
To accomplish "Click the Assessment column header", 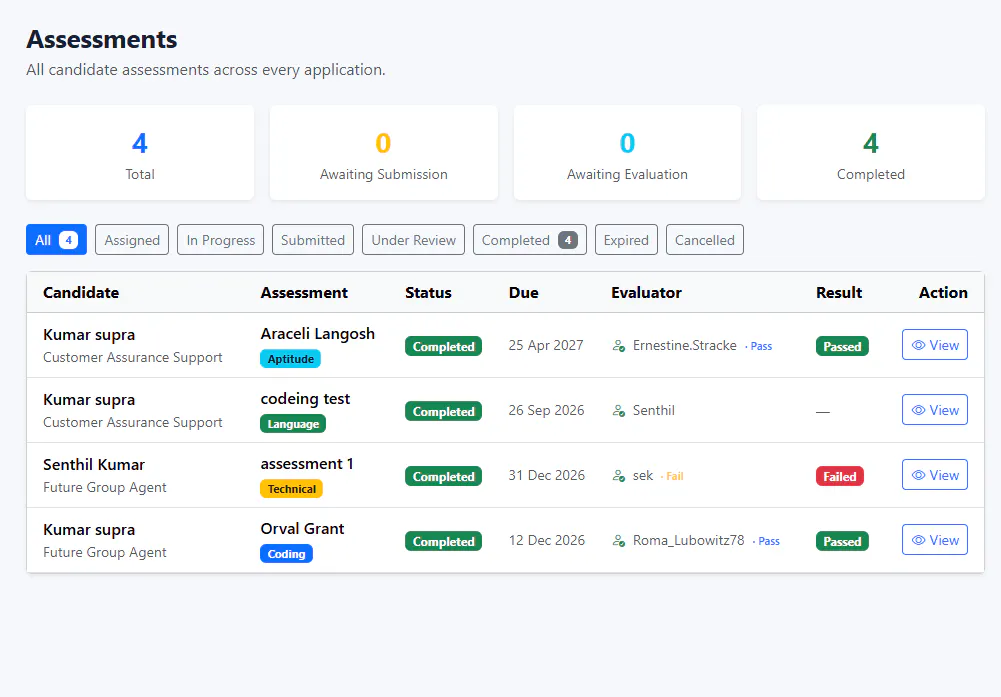I will (304, 293).
